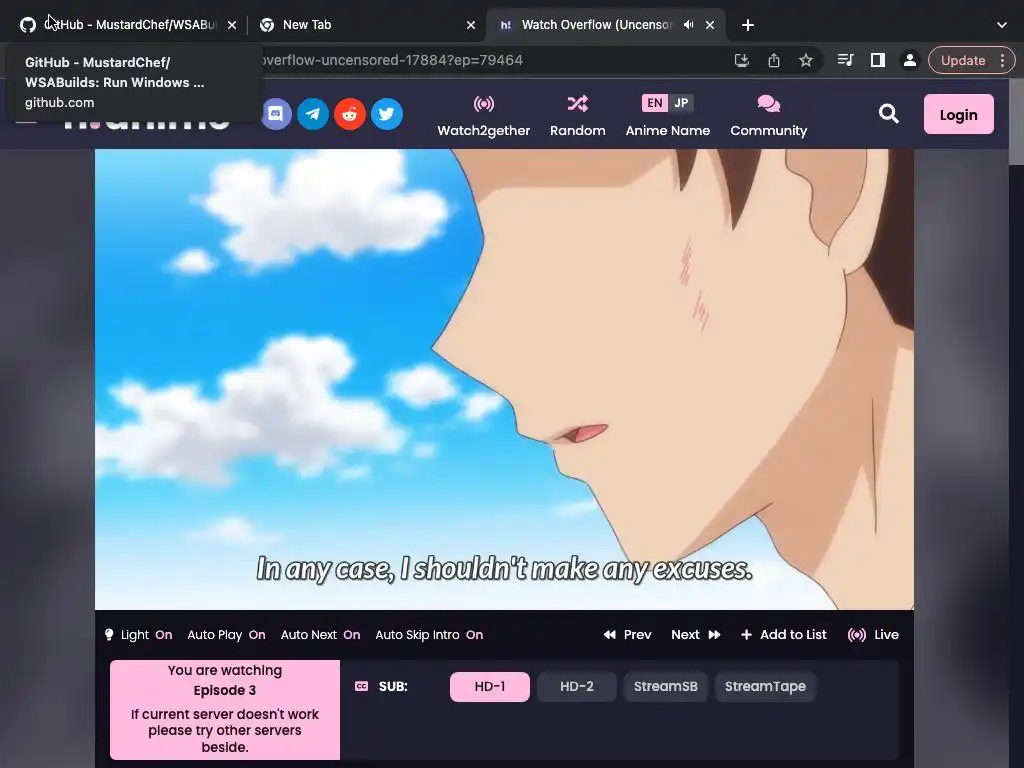Switch to the New Tab tab

[x=366, y=25]
